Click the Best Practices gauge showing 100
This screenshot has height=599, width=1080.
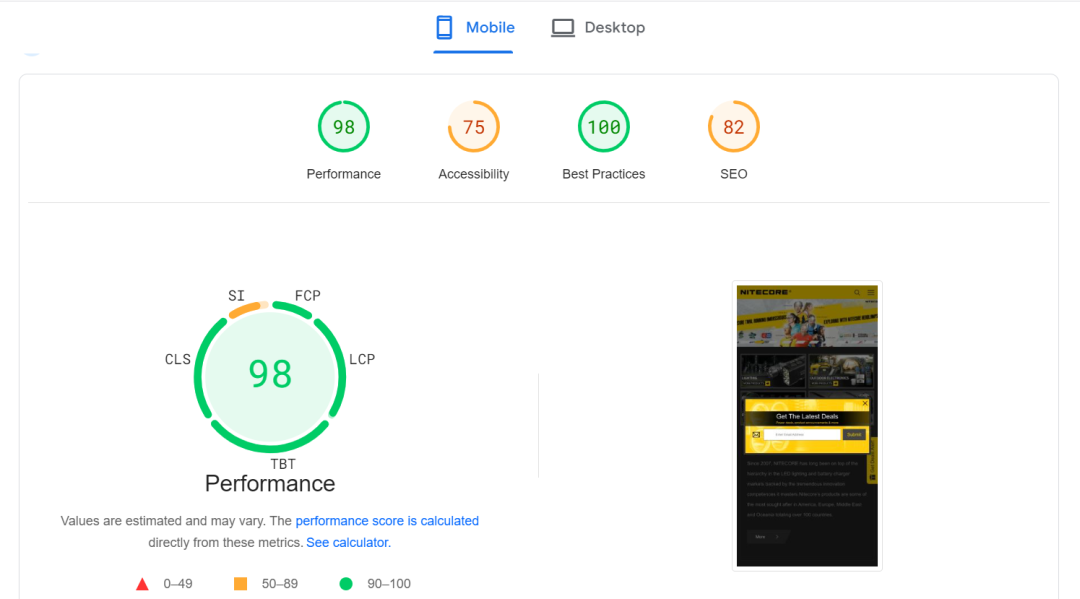tap(604, 127)
